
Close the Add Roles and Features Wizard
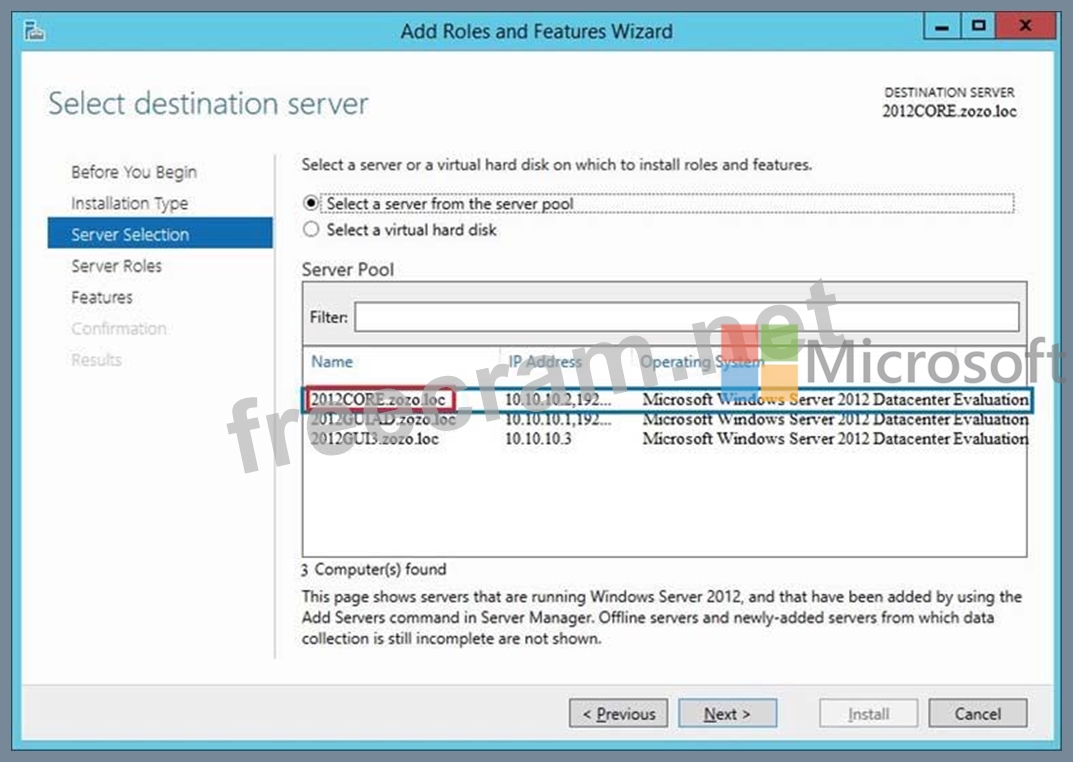tap(1024, 26)
